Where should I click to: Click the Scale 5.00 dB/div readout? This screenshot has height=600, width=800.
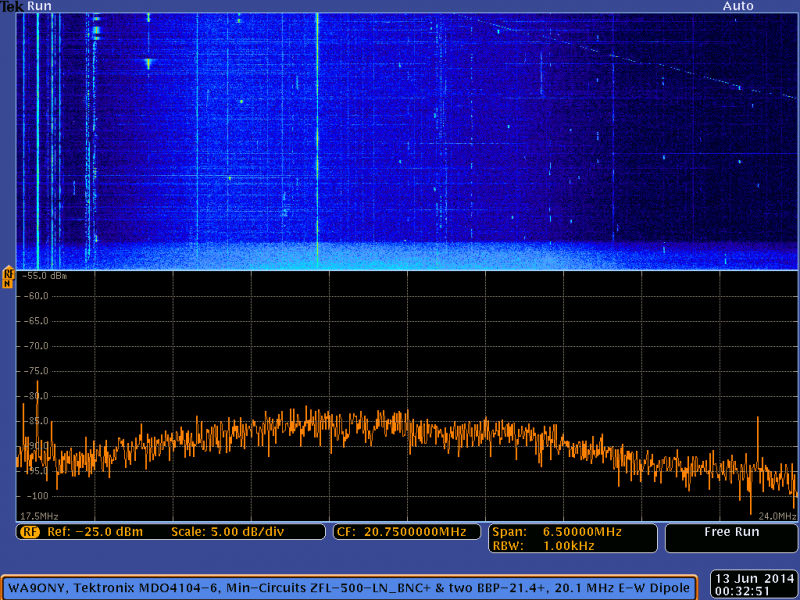(x=230, y=531)
